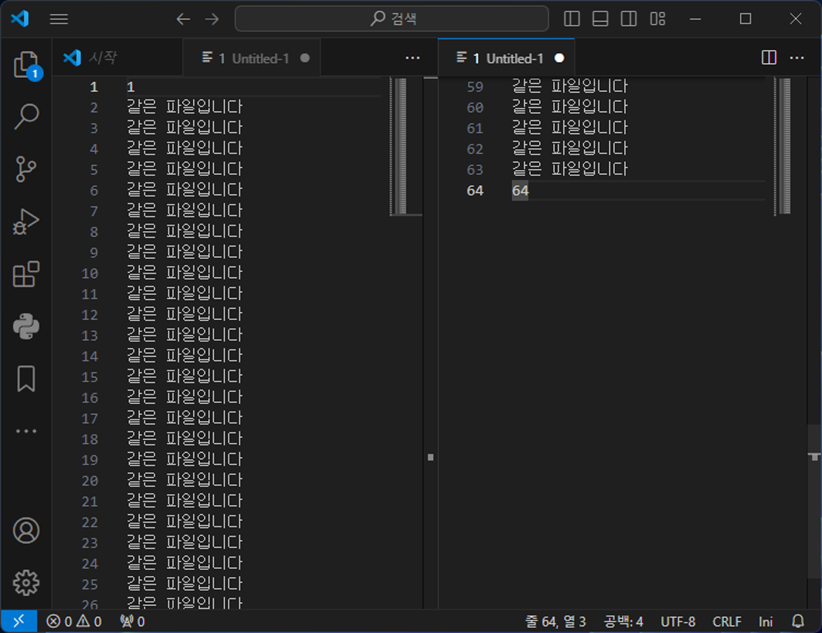Image resolution: width=822 pixels, height=633 pixels.
Task: Select Untitled-1 tab in left editor group
Action: click(252, 58)
